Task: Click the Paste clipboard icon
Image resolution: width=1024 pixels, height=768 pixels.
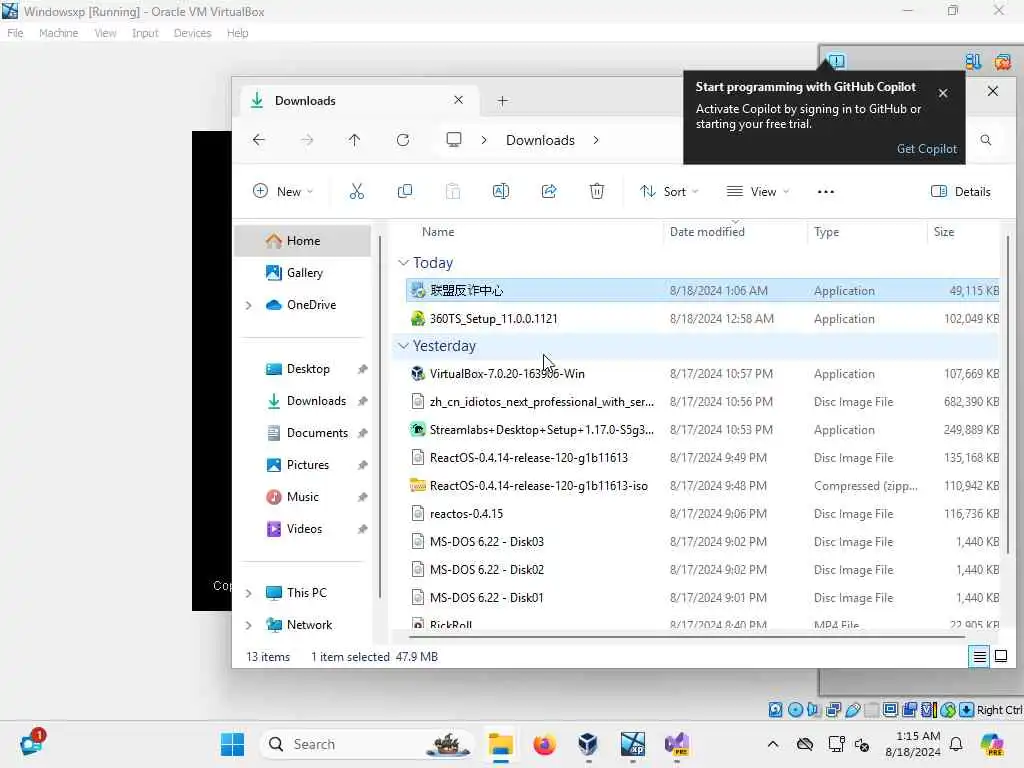Action: point(453,191)
